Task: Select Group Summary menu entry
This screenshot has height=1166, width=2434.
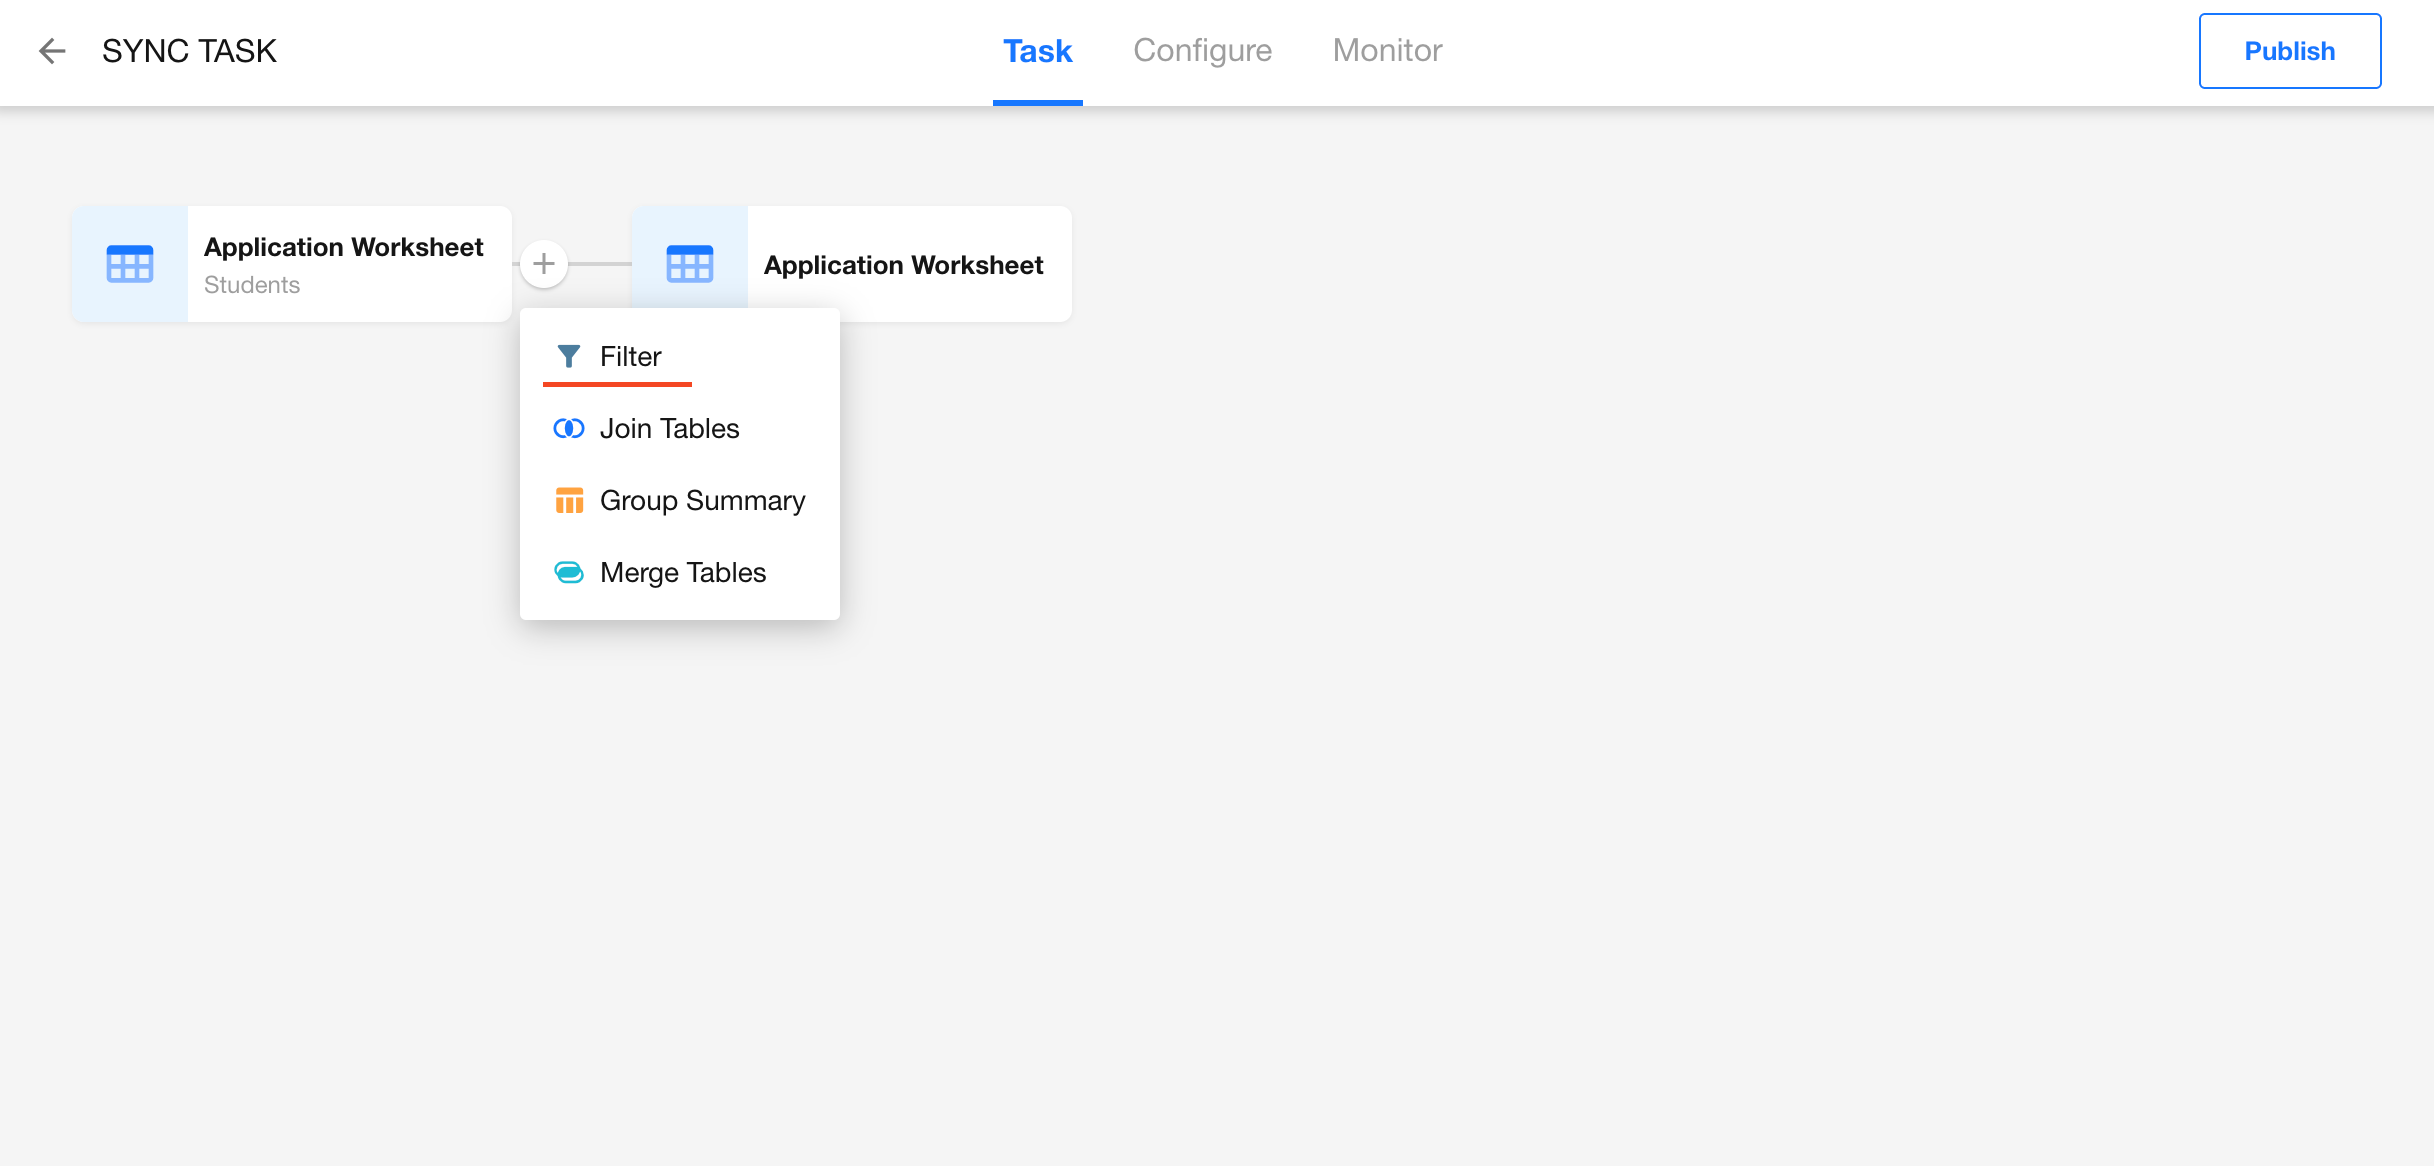Action: point(702,500)
